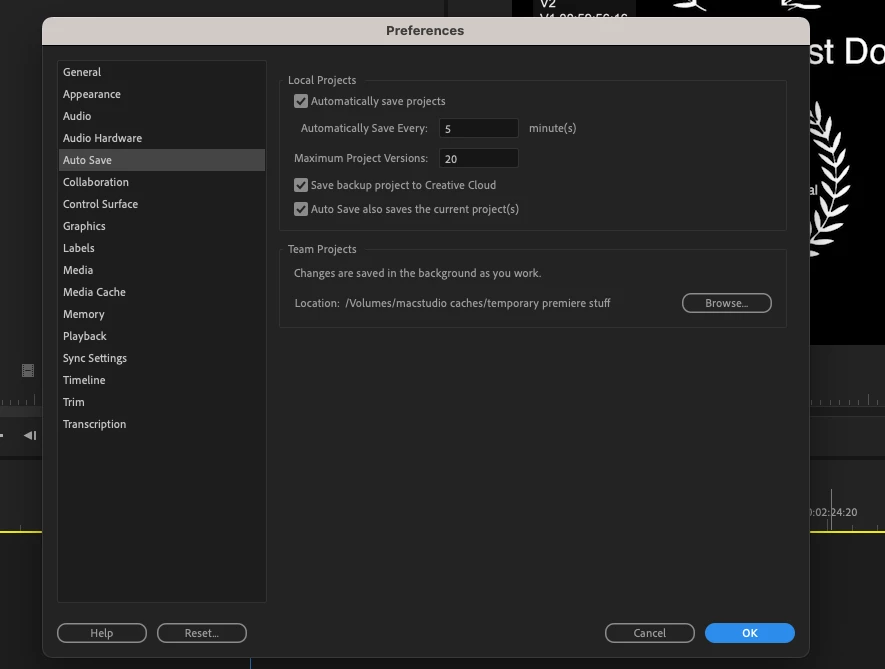
Task: Select General preferences category
Action: click(x=162, y=72)
